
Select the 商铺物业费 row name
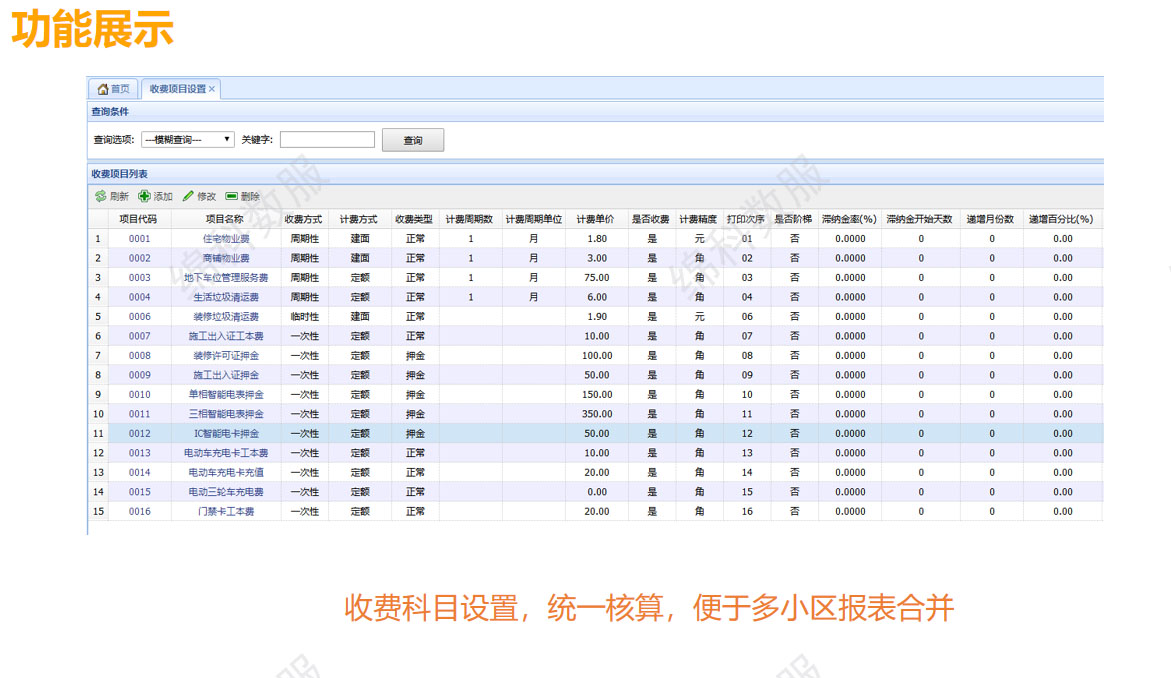click(x=226, y=258)
